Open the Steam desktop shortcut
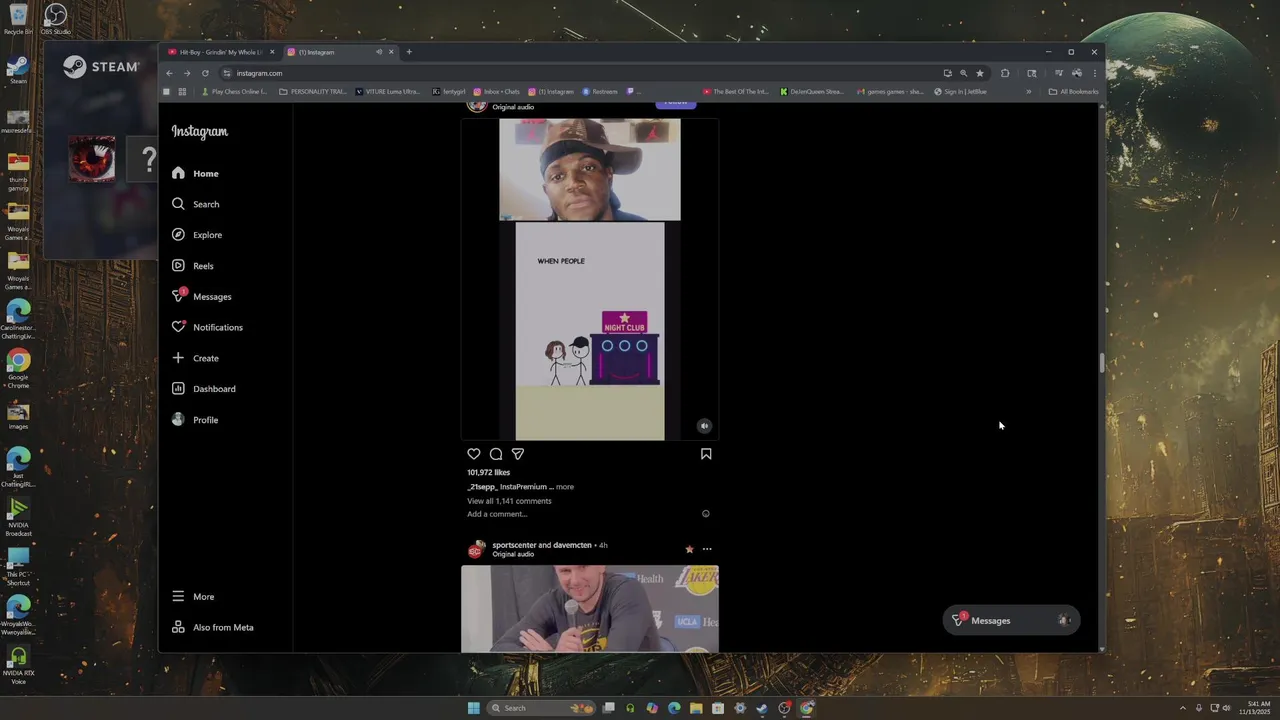The height and width of the screenshot is (720, 1280). click(18, 70)
